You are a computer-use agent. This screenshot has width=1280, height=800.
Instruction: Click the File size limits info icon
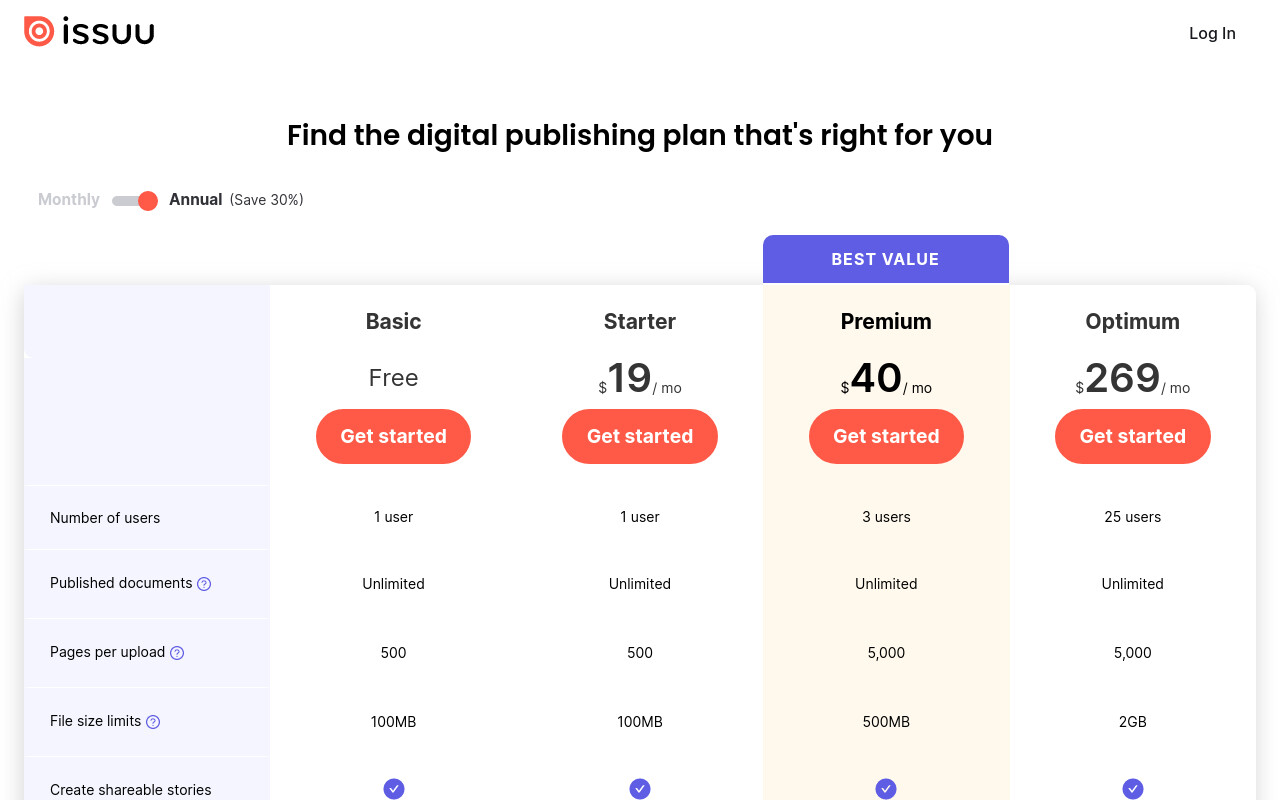tap(153, 722)
